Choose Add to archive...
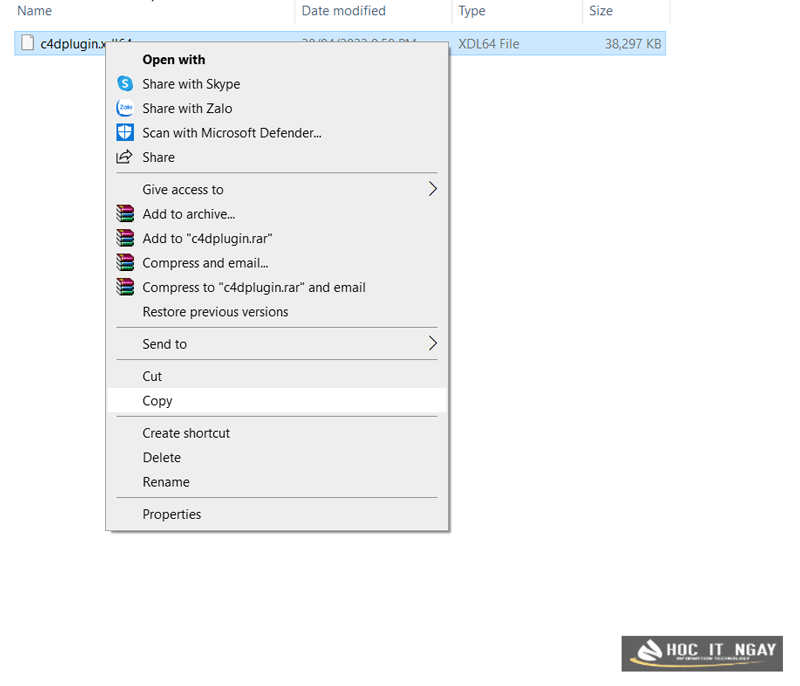 (277, 214)
